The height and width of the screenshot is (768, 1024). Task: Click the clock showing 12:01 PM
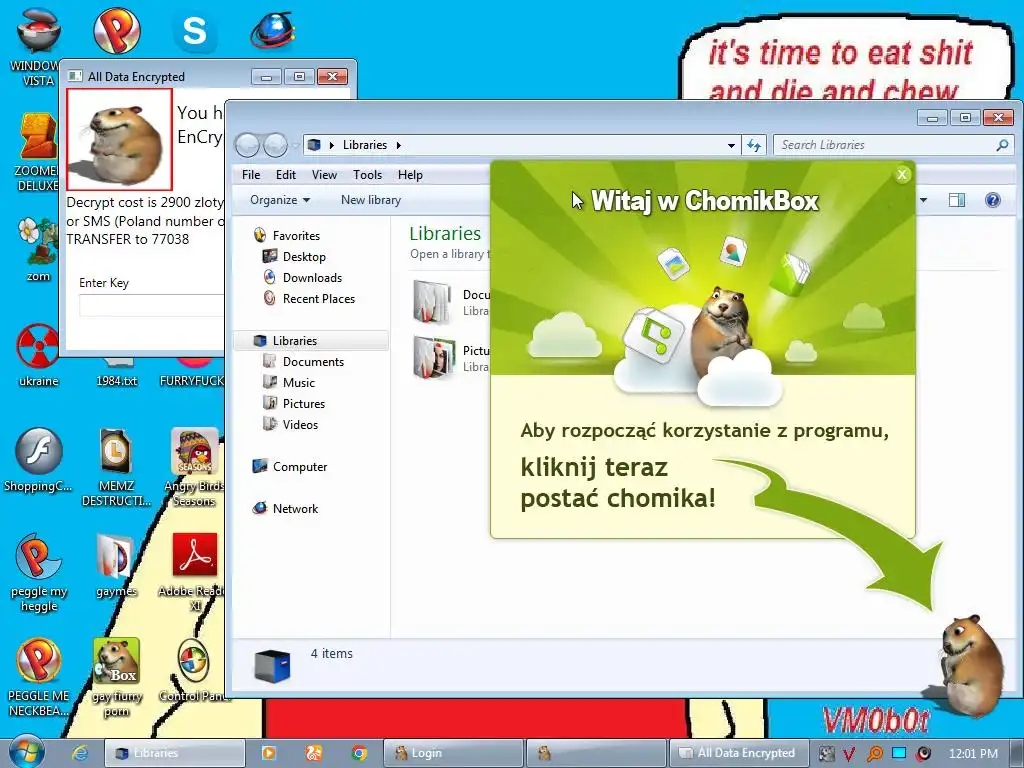coord(973,753)
